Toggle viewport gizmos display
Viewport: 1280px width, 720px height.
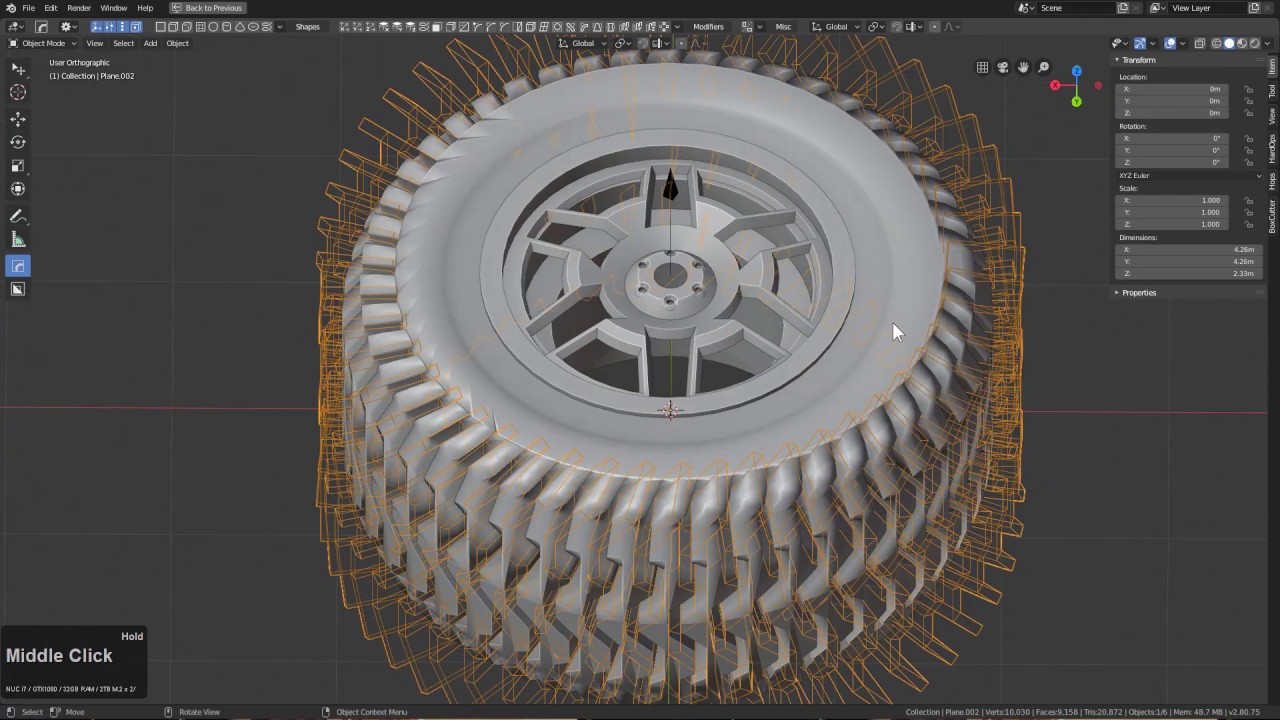(x=1140, y=43)
